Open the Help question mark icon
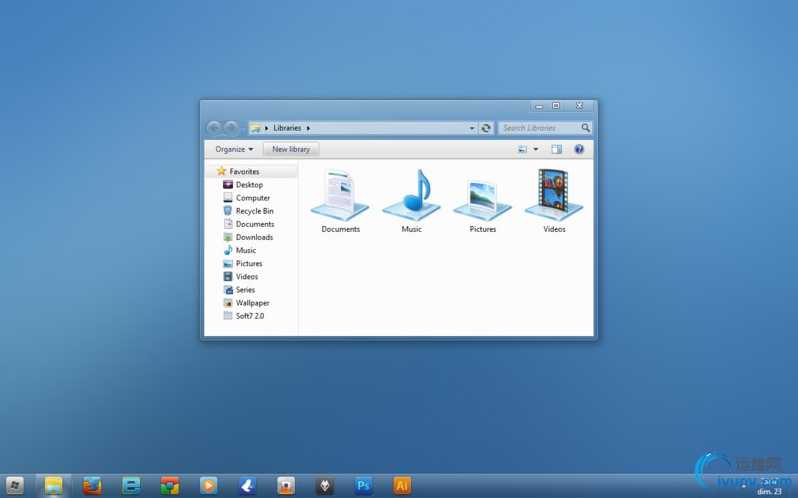 coord(579,149)
